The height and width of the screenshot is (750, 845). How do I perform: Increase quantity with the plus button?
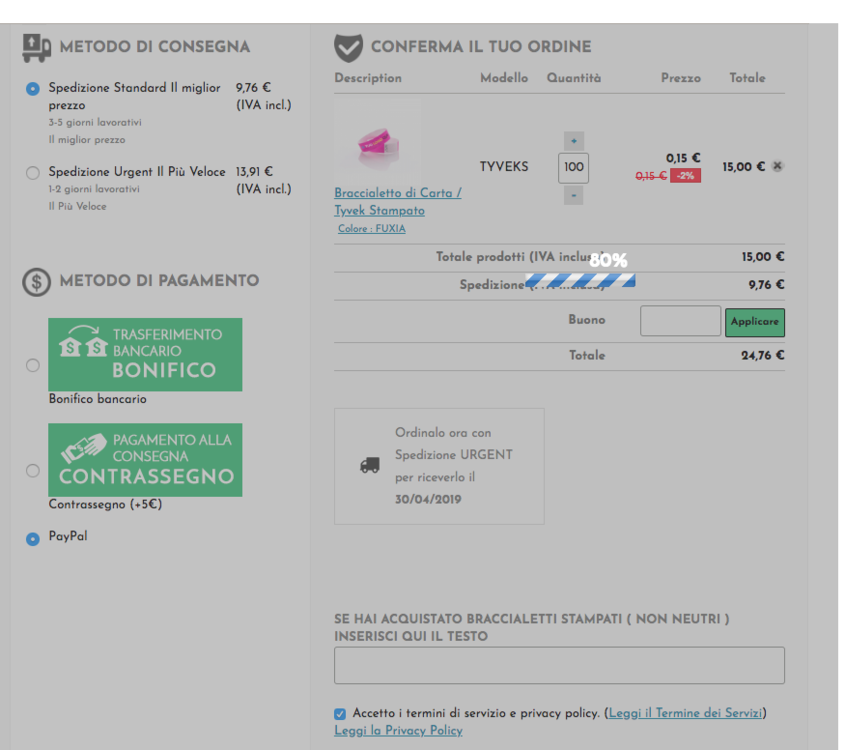573,143
